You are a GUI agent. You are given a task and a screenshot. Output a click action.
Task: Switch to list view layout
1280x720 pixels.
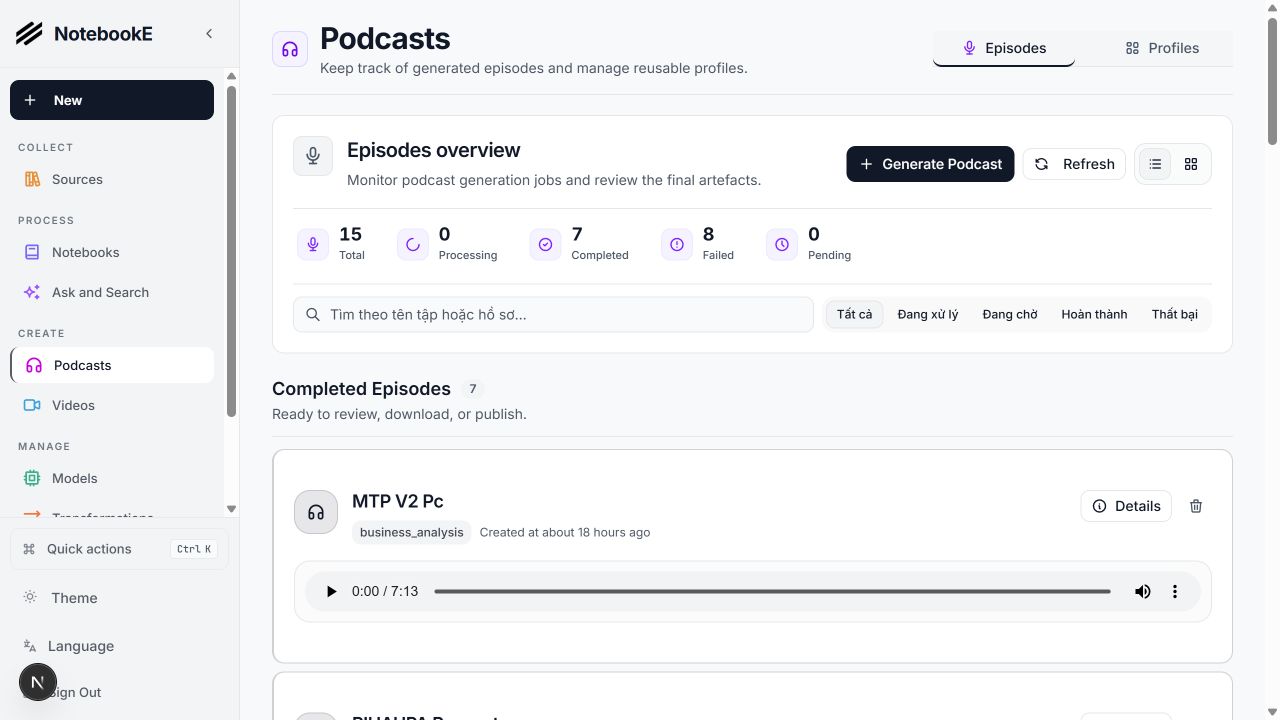1155,164
